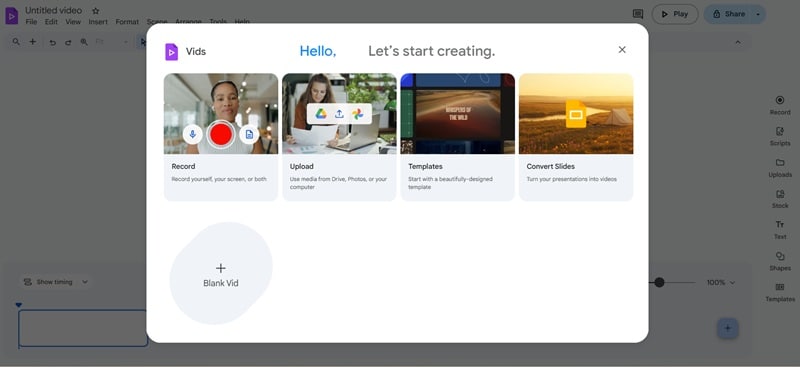The image size is (800, 367).
Task: Click 'Turn your presentations into videos' text
Action: click(571, 179)
